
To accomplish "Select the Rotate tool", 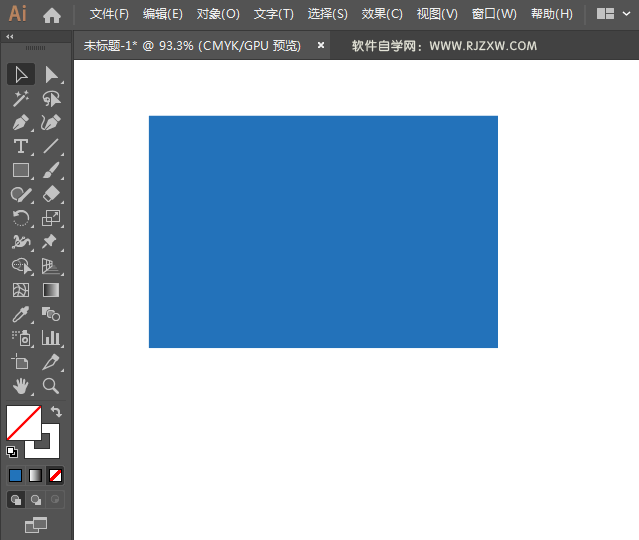I will coord(21,218).
